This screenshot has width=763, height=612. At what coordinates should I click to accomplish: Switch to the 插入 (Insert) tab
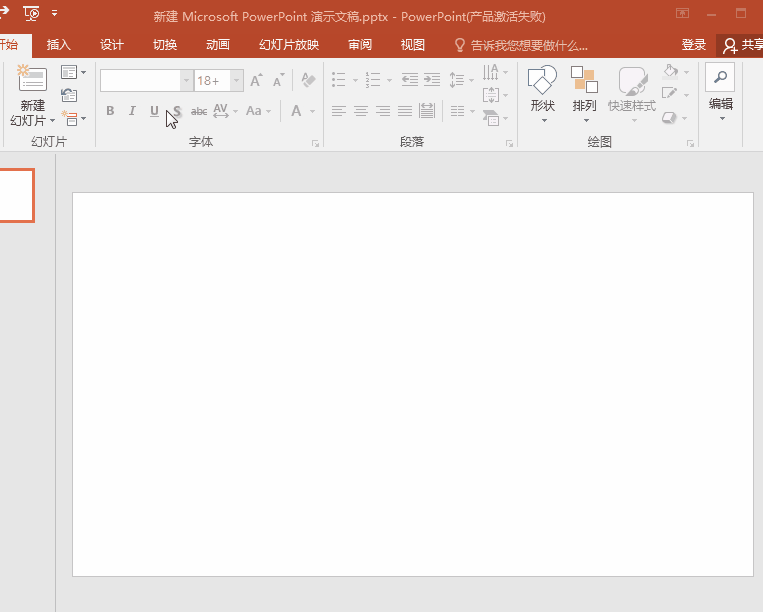(59, 45)
